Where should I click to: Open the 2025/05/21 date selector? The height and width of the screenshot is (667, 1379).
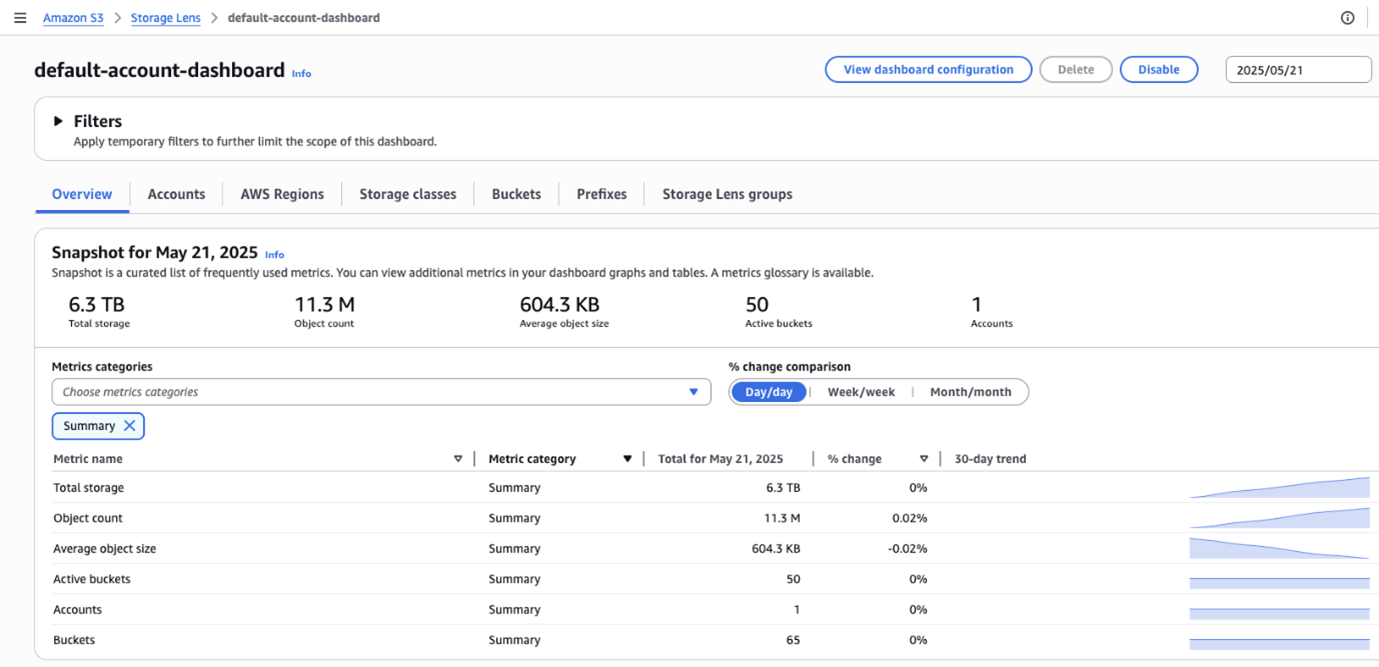1298,70
